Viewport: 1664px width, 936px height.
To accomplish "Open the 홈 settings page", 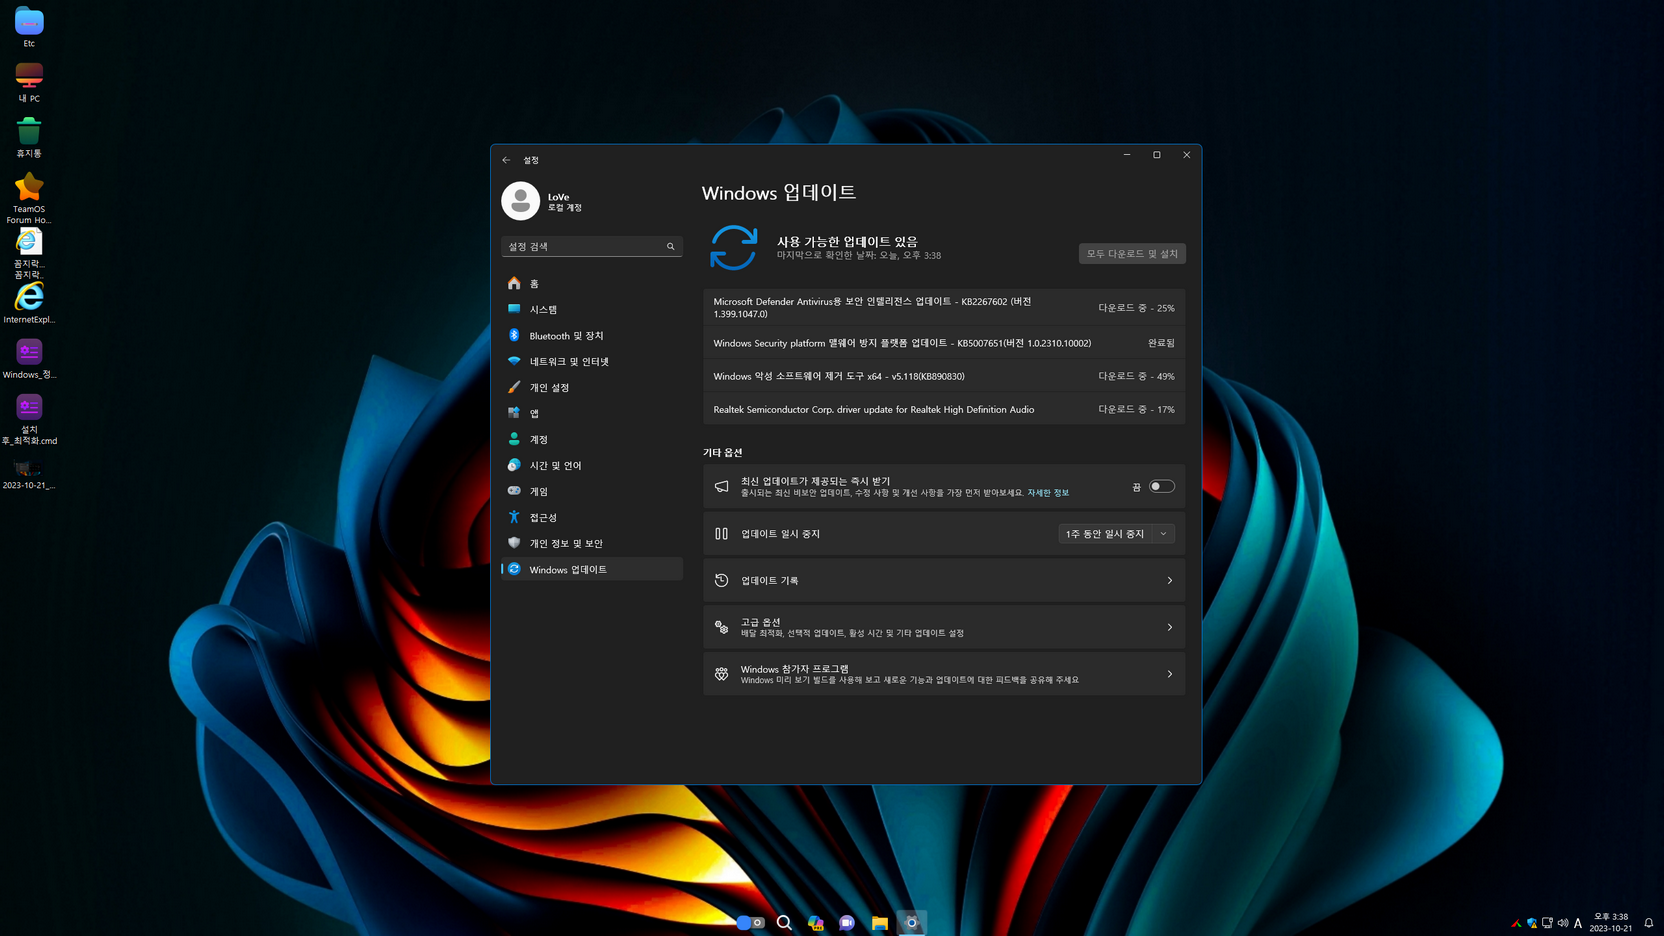I will click(591, 284).
